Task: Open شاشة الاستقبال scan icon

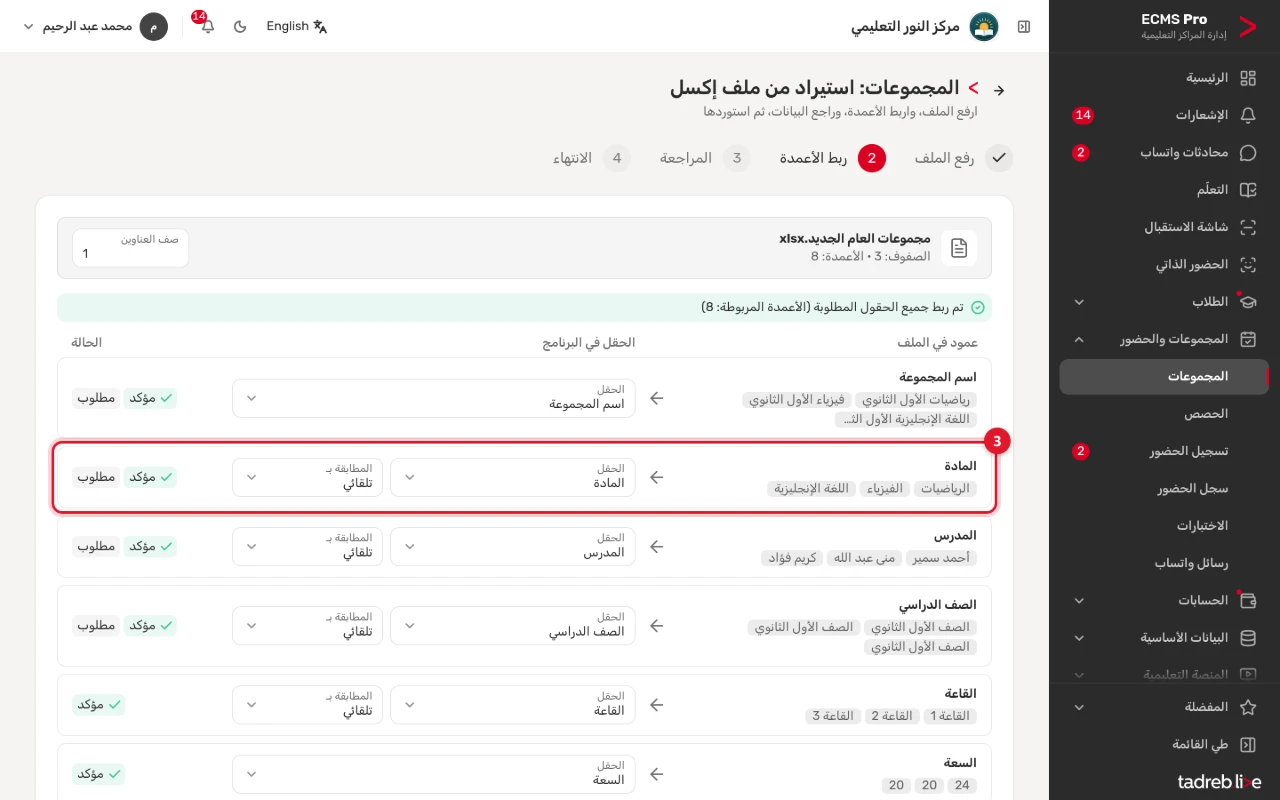Action: pyautogui.click(x=1248, y=227)
